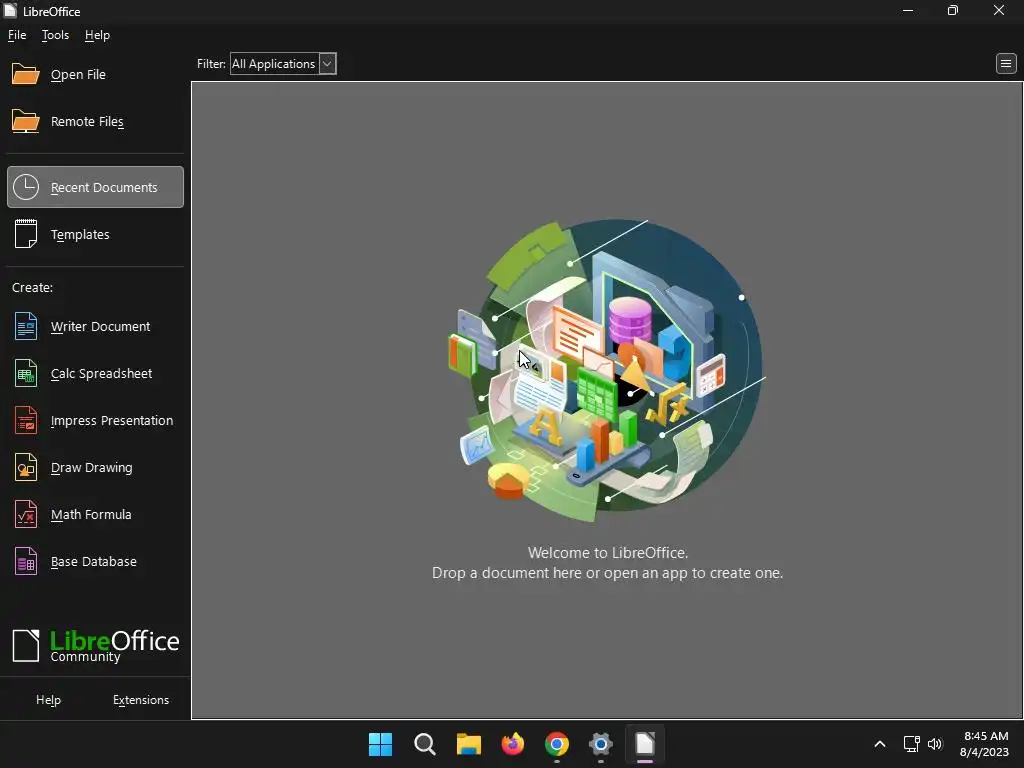Open the hamburger actions menu icon
This screenshot has width=1024, height=768.
(x=1006, y=64)
